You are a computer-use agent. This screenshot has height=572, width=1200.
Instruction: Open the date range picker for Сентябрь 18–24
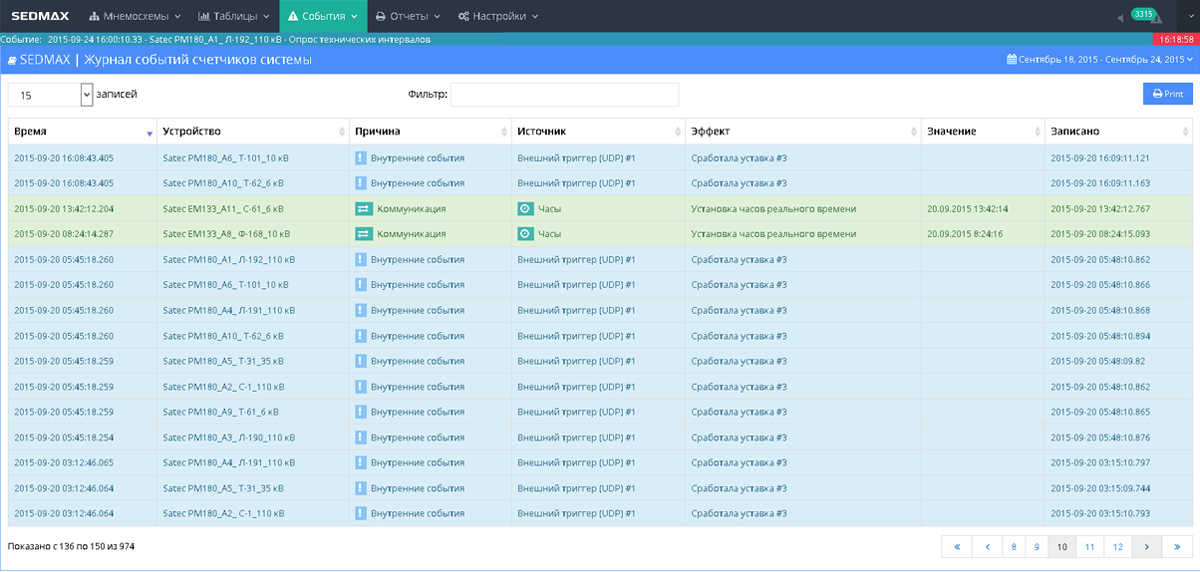(1100, 60)
